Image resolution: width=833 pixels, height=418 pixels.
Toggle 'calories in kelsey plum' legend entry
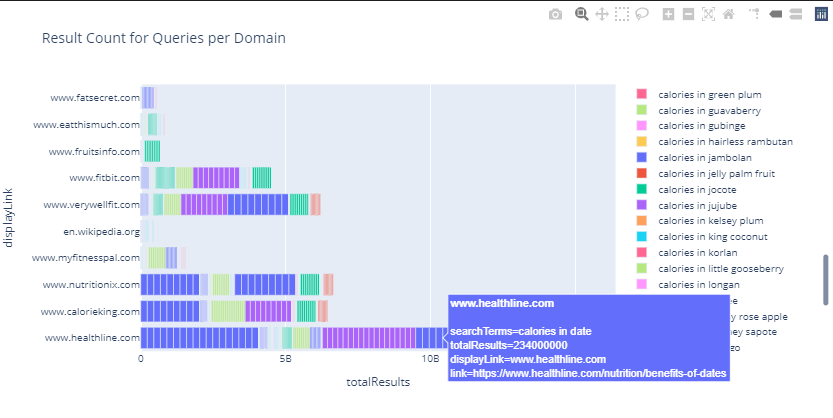tap(700, 221)
